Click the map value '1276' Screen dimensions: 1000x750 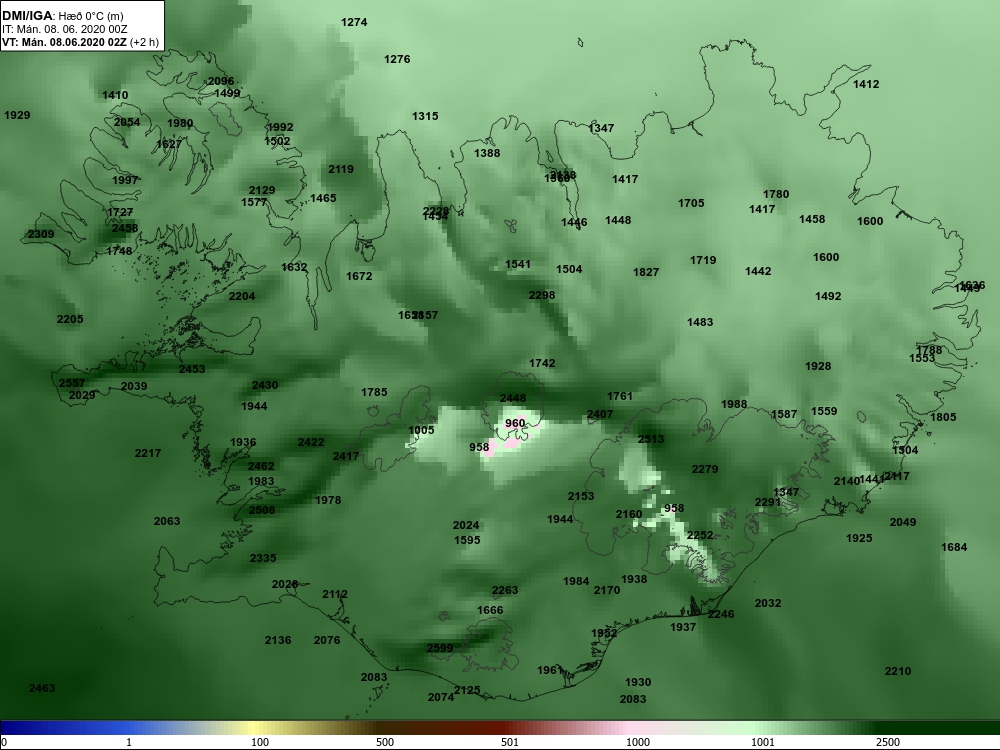point(397,59)
